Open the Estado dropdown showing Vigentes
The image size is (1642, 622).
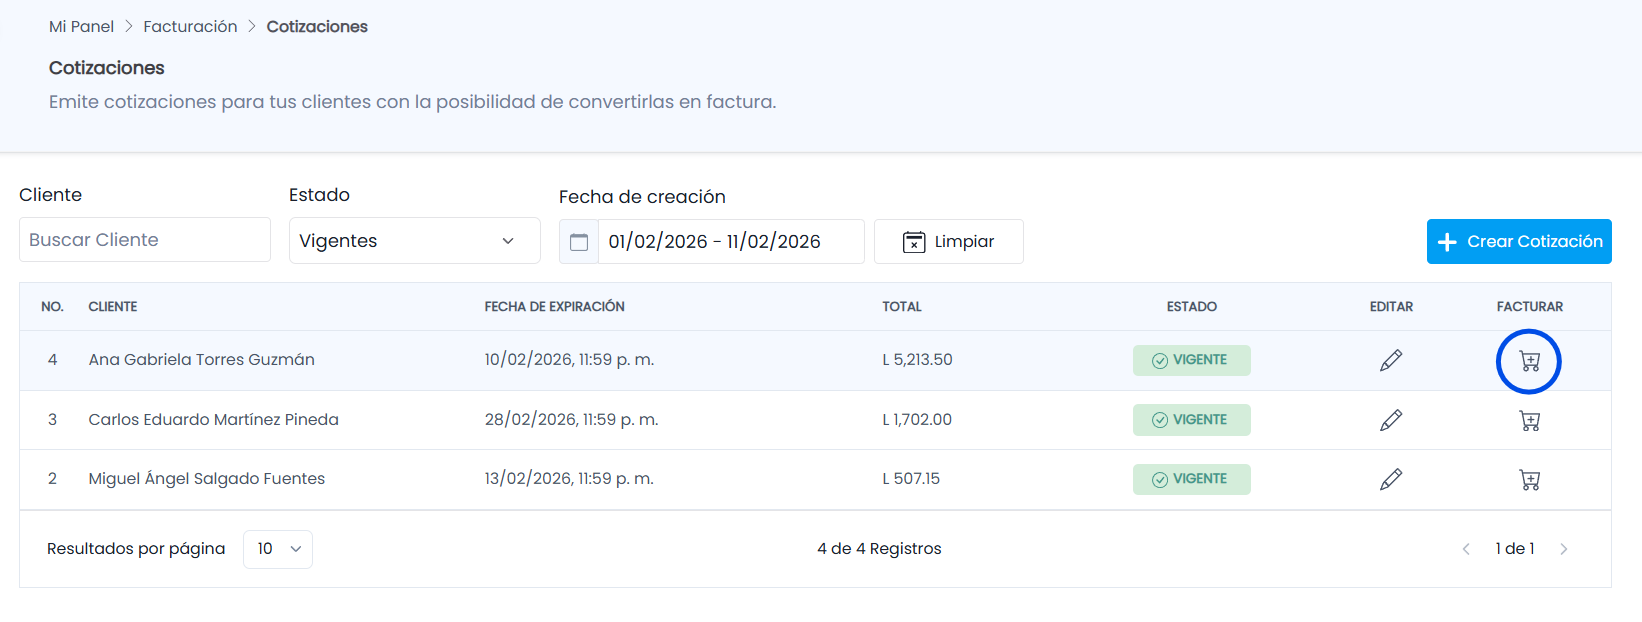[x=415, y=241]
